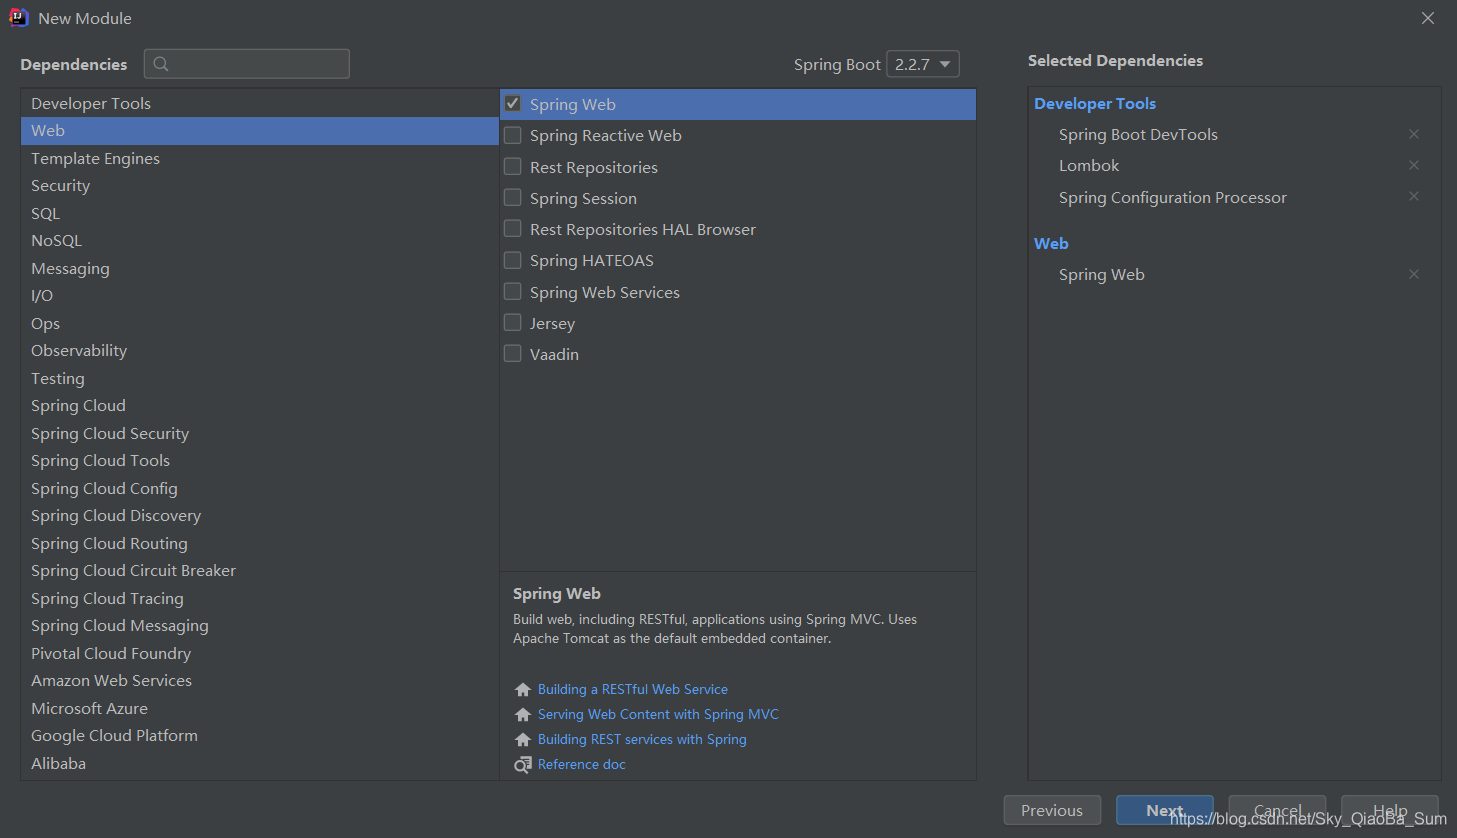This screenshot has height=838, width=1457.
Task: Click the Reference doc icon
Action: pyautogui.click(x=522, y=765)
